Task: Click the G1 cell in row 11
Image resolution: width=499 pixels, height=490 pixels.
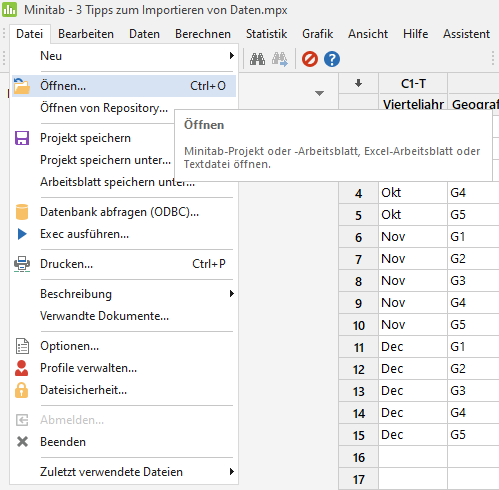Action: (x=473, y=347)
